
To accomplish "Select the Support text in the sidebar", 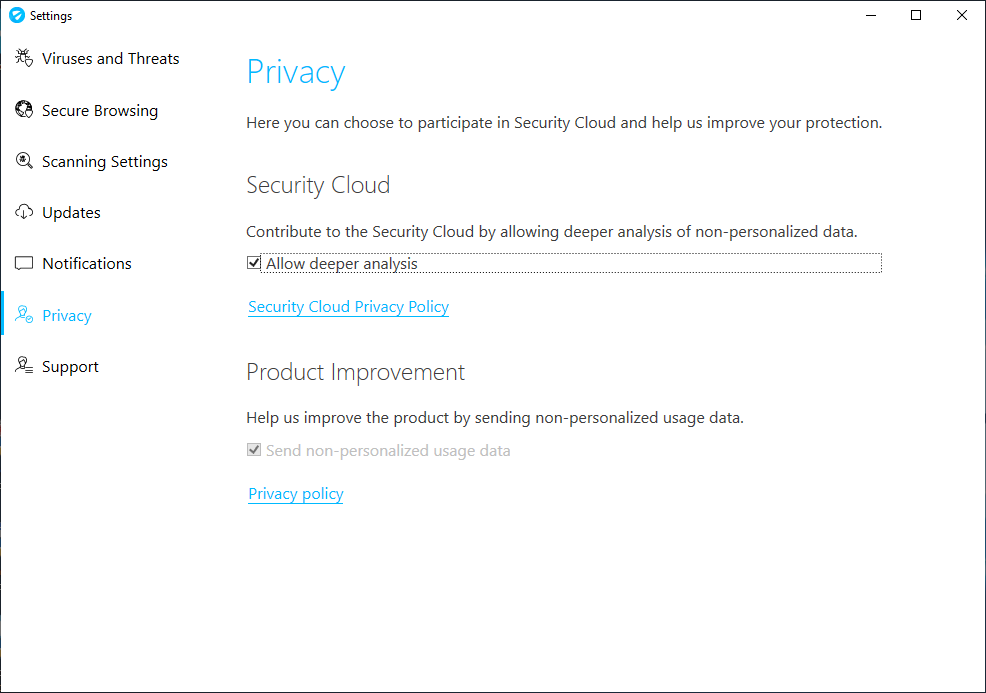I will (70, 367).
